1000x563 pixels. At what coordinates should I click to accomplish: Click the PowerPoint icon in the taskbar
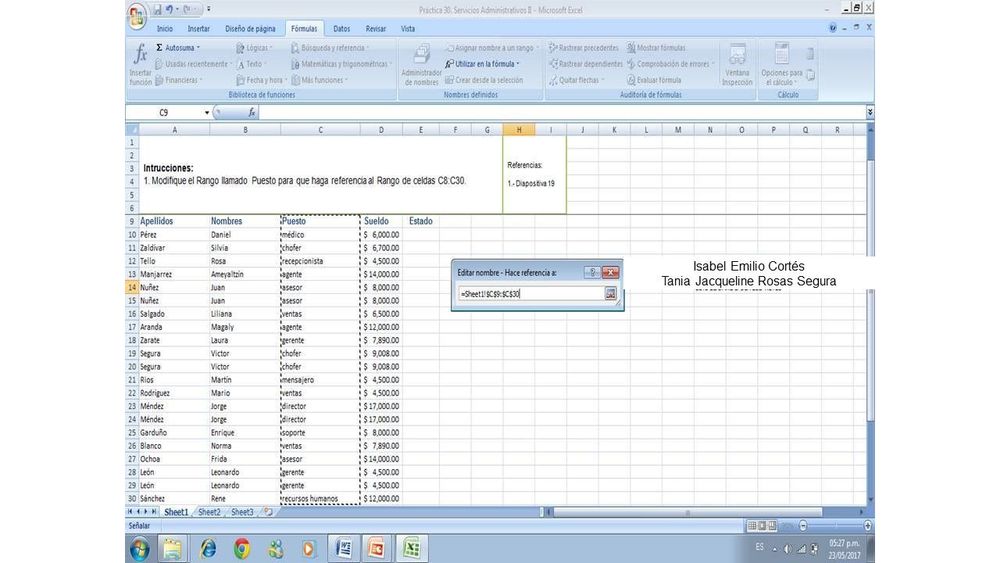[376, 548]
